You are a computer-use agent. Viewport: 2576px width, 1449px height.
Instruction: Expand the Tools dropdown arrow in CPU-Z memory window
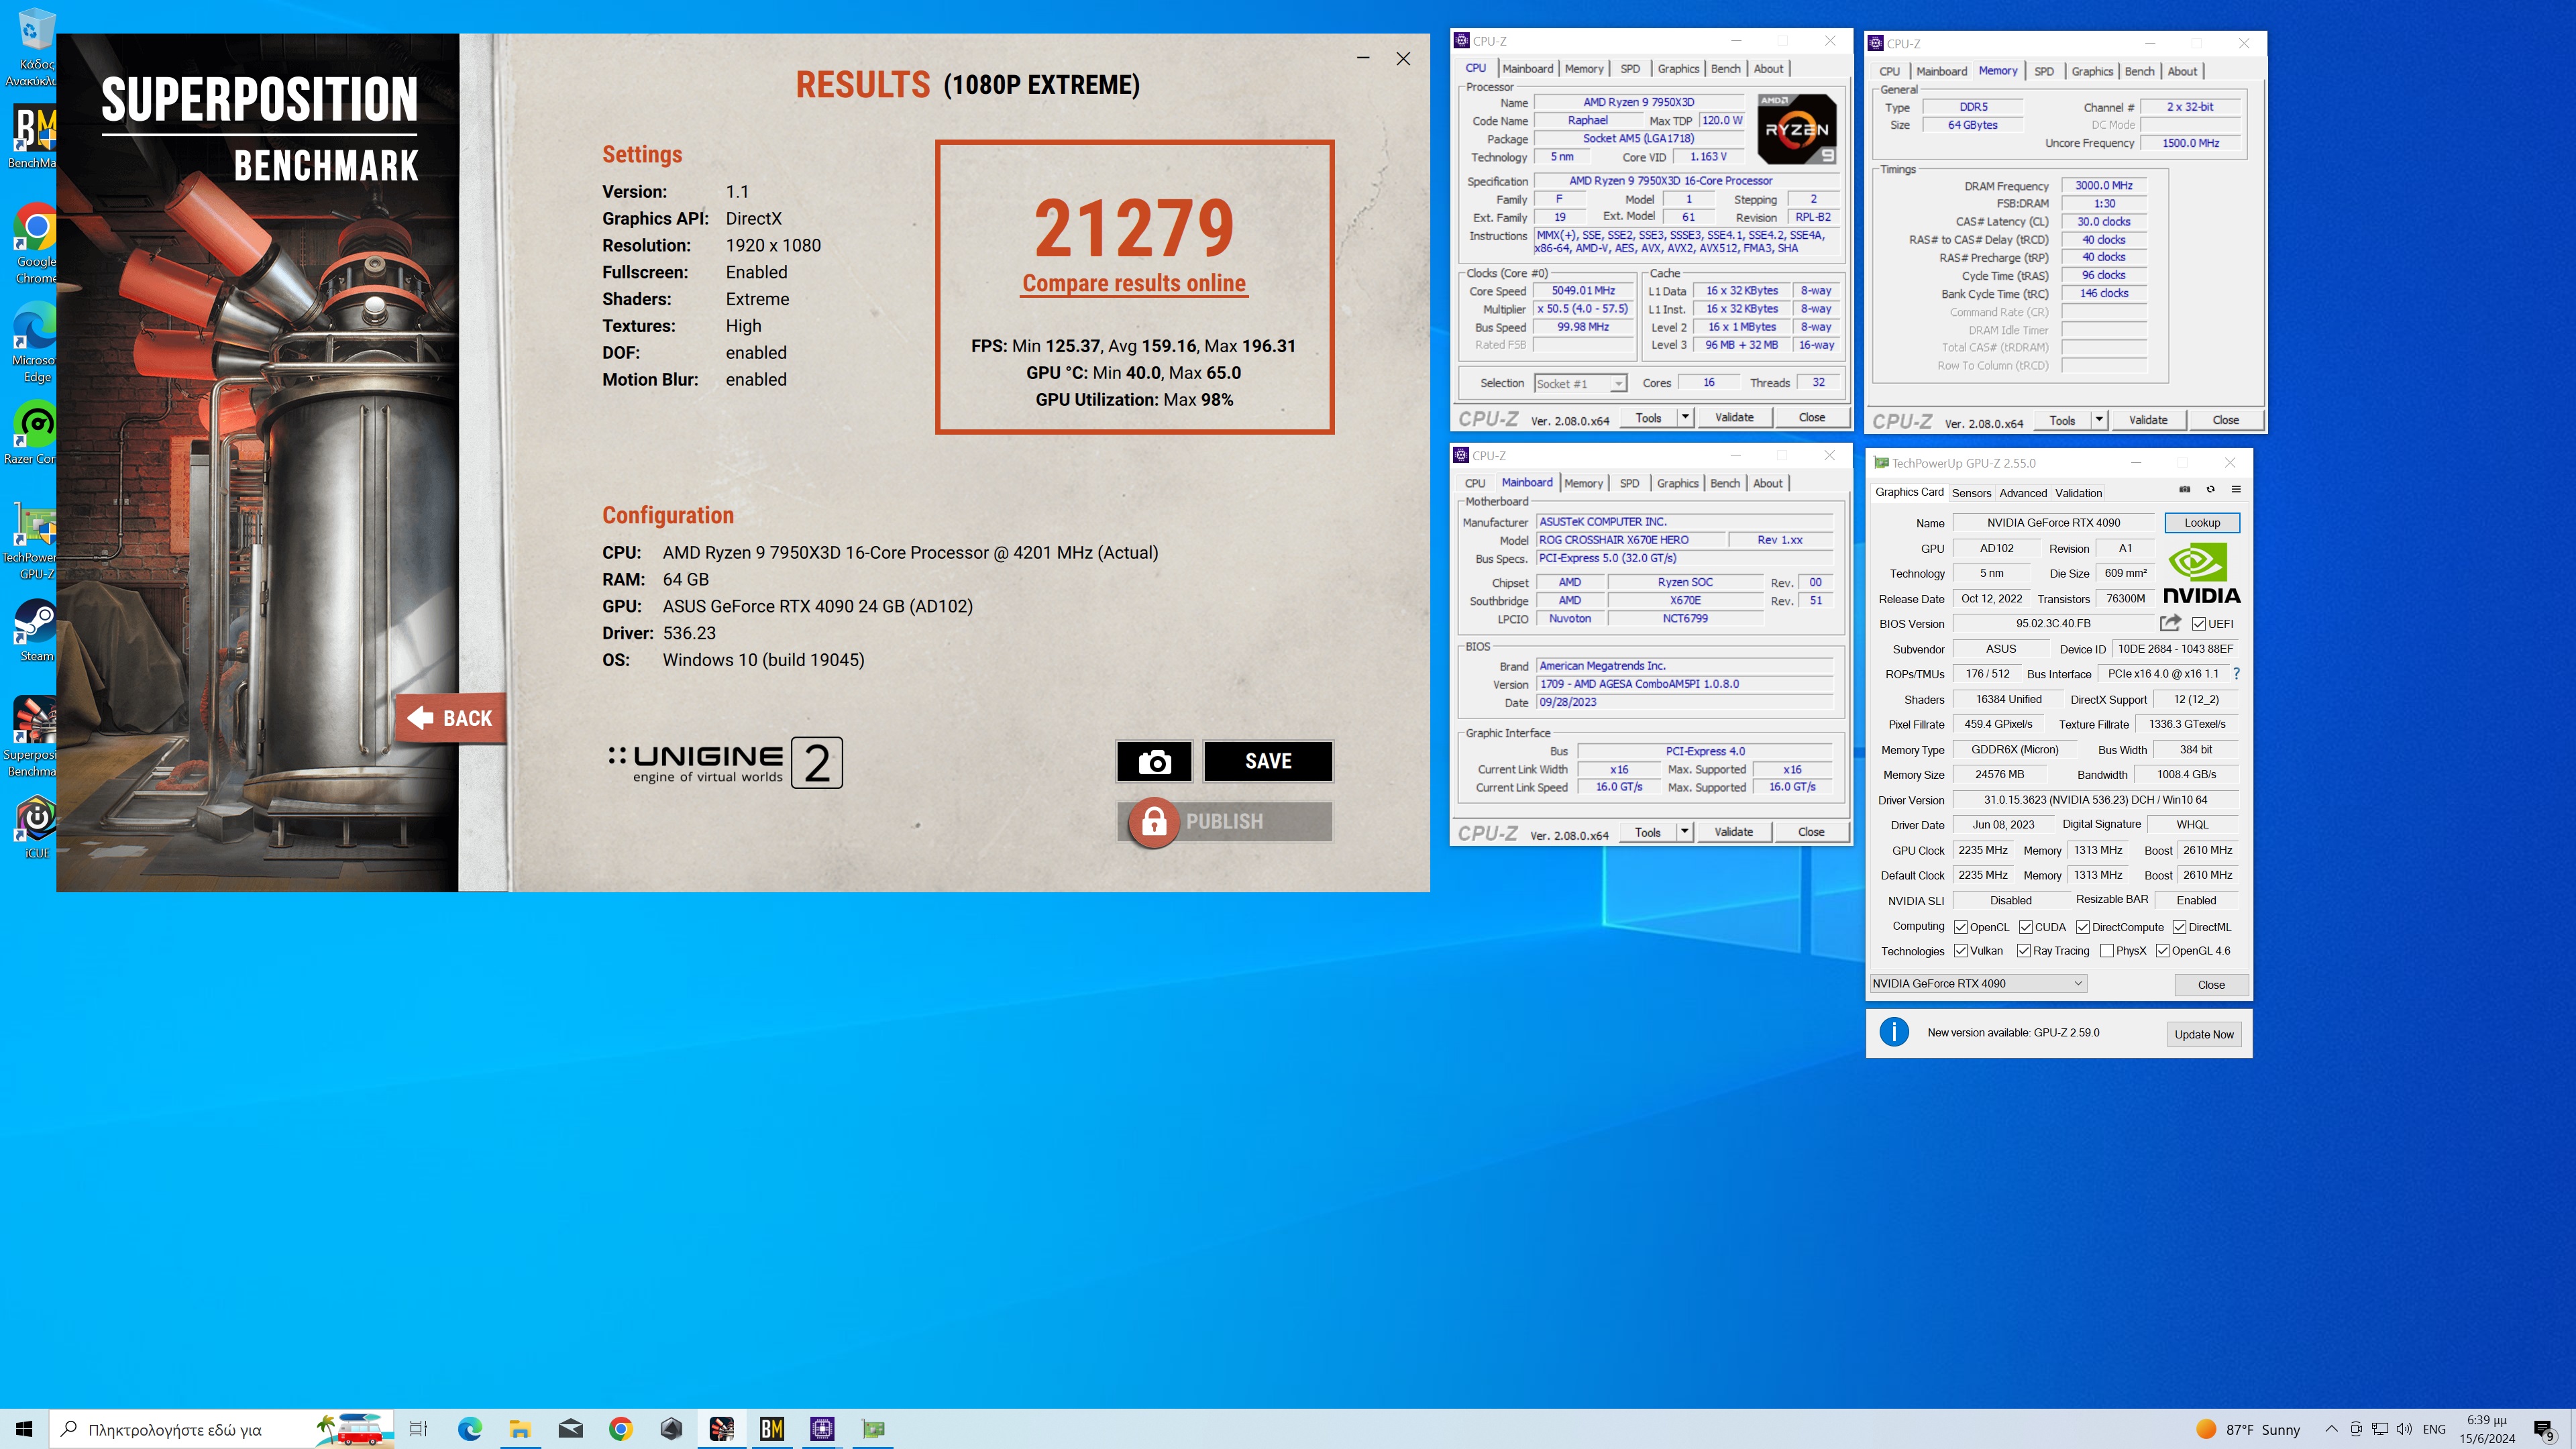click(x=2100, y=420)
